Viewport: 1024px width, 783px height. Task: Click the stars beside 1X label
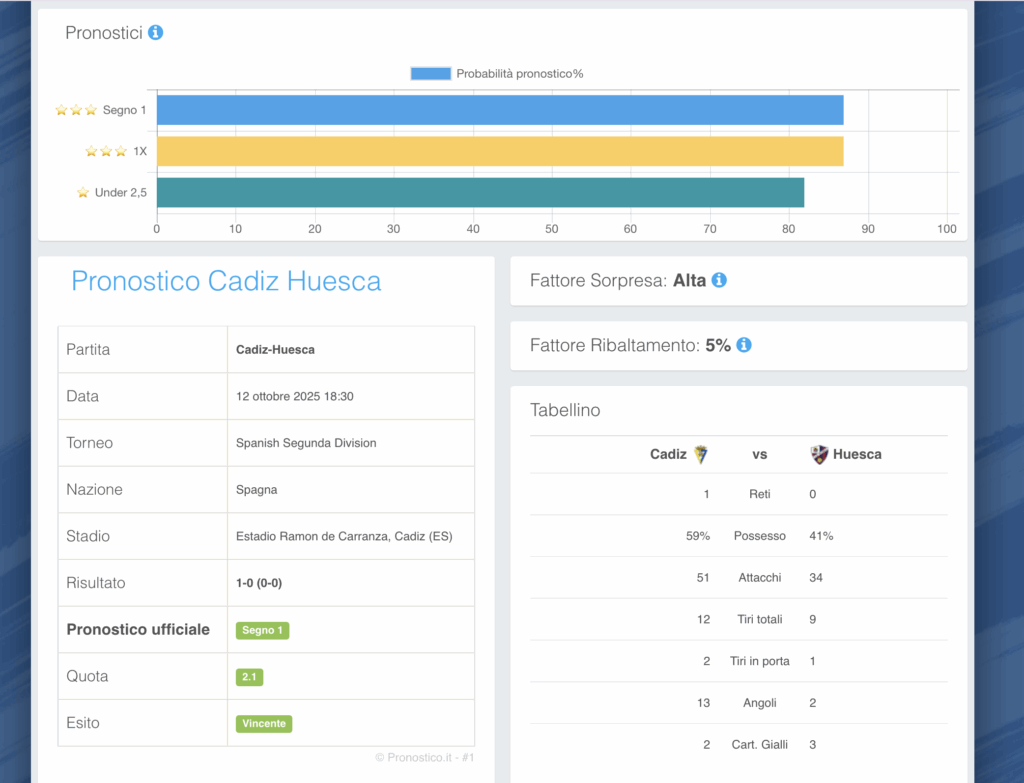(x=106, y=151)
